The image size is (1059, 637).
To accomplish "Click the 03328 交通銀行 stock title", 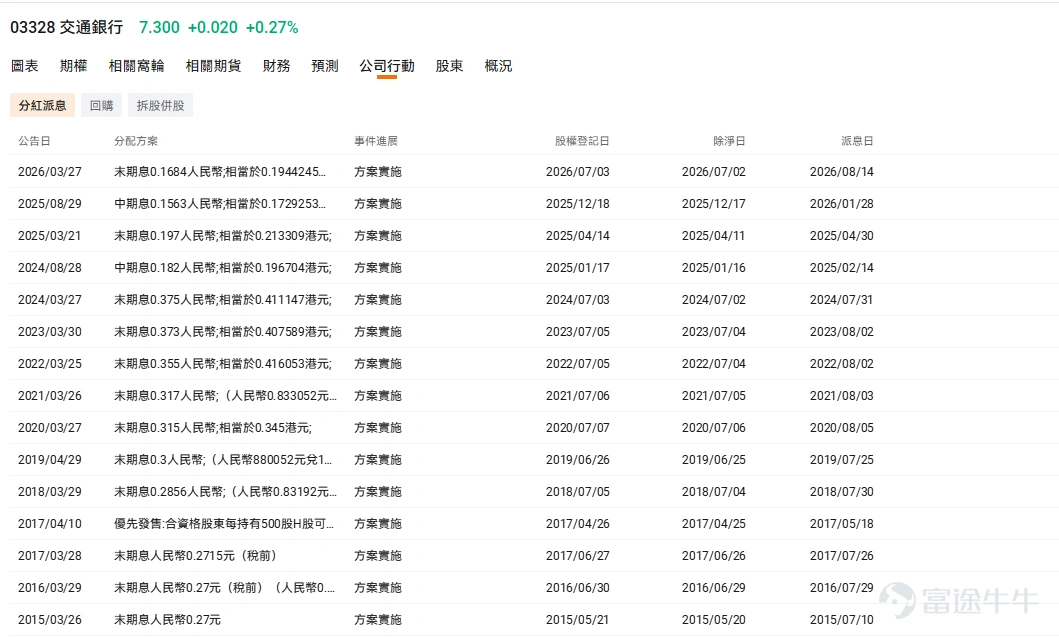I will pos(67,27).
